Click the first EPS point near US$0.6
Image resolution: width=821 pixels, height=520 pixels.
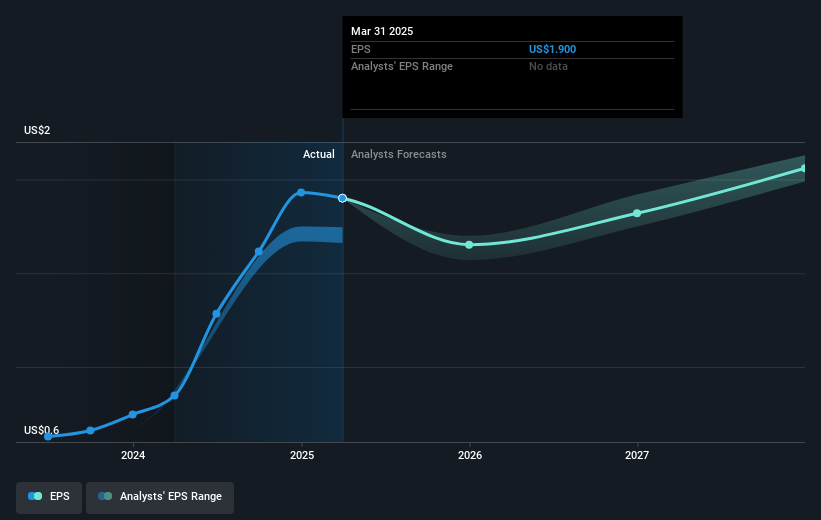[x=48, y=436]
